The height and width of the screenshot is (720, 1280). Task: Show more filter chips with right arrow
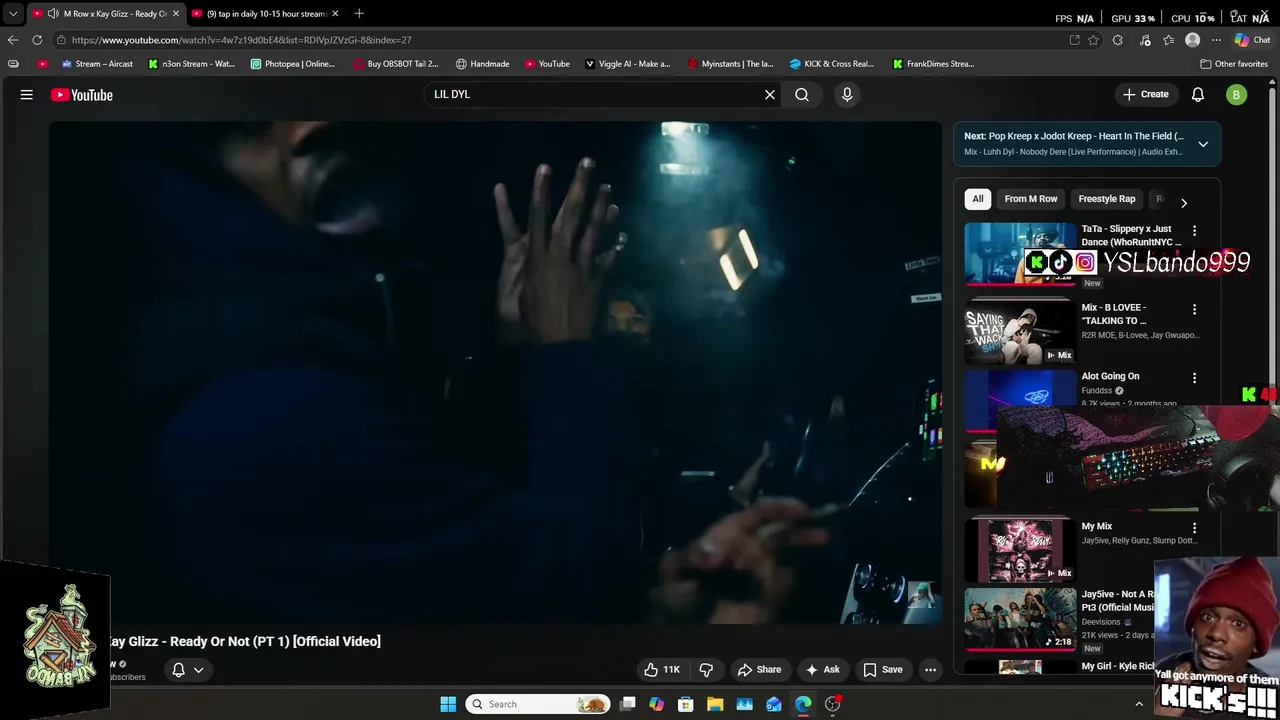coord(1184,203)
